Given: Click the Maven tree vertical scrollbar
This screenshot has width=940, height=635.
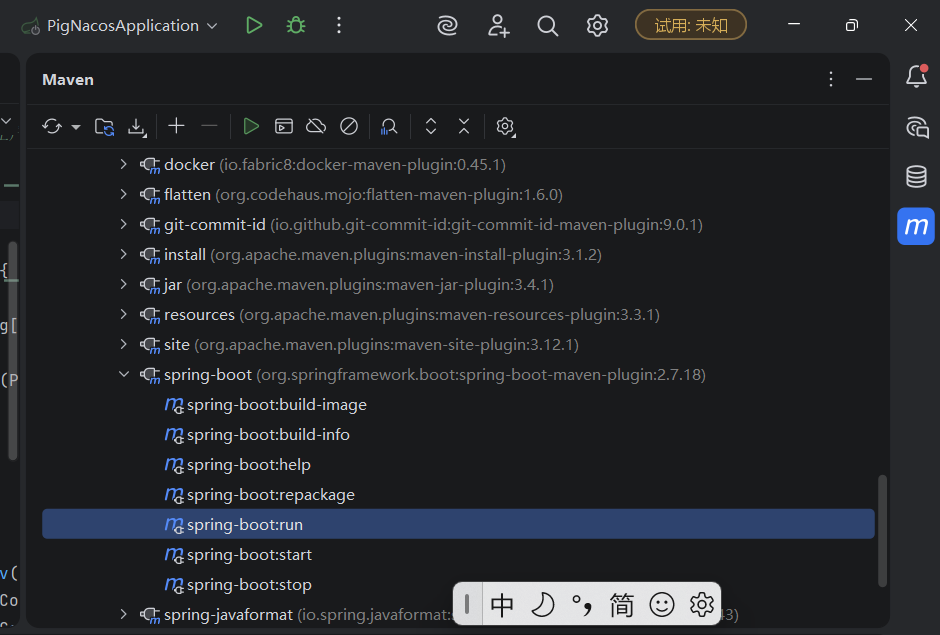Looking at the screenshot, I should 882,531.
